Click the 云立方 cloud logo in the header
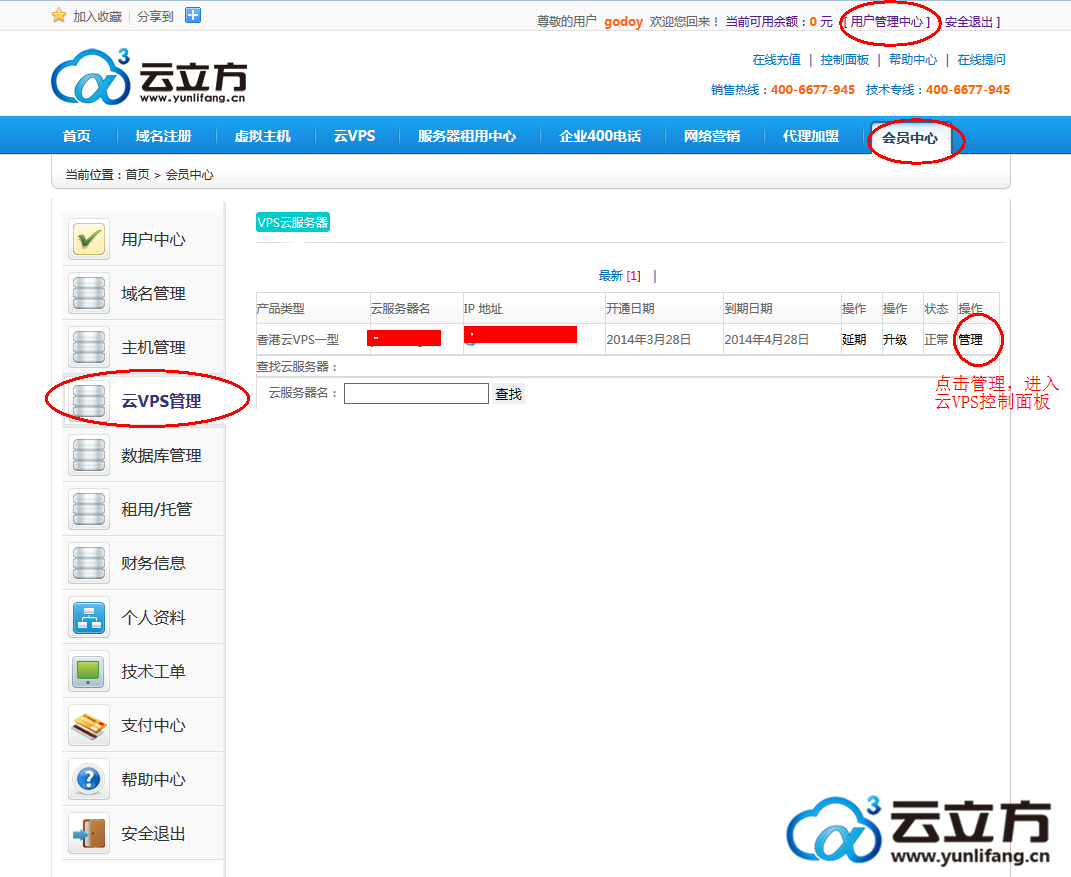Screen dimensions: 1071x877 (x=149, y=76)
